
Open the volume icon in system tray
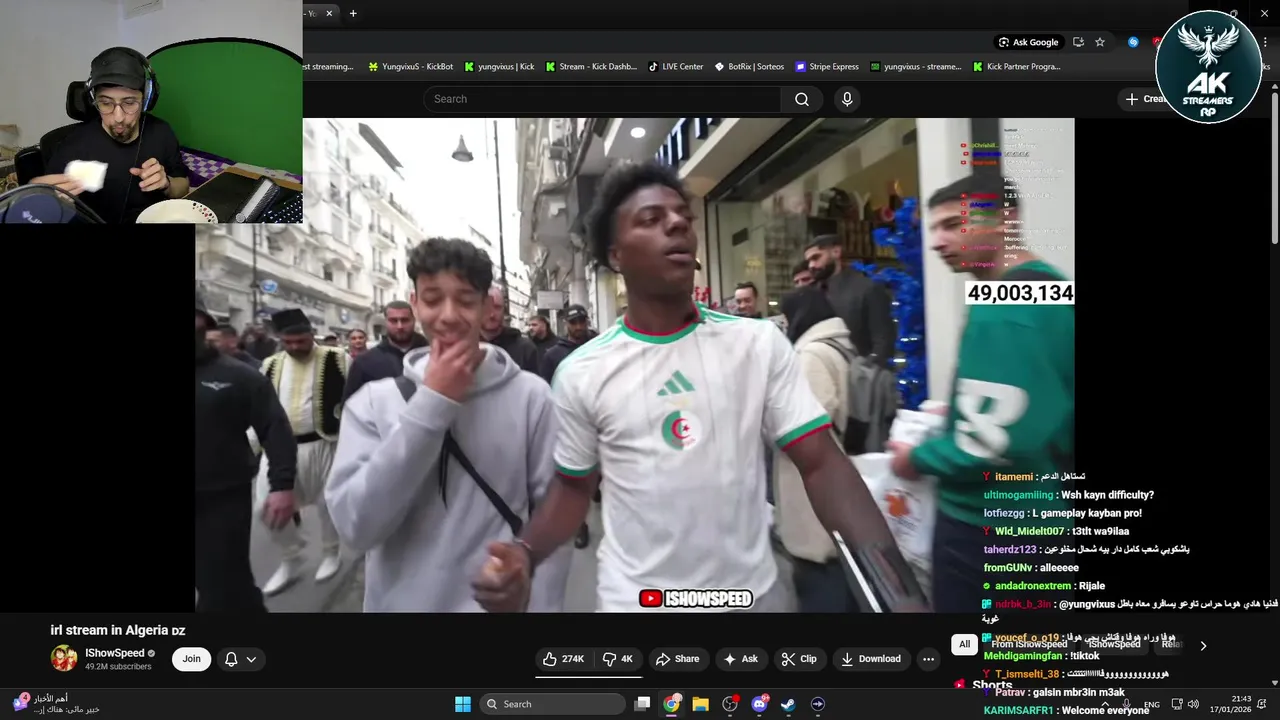tap(1193, 704)
